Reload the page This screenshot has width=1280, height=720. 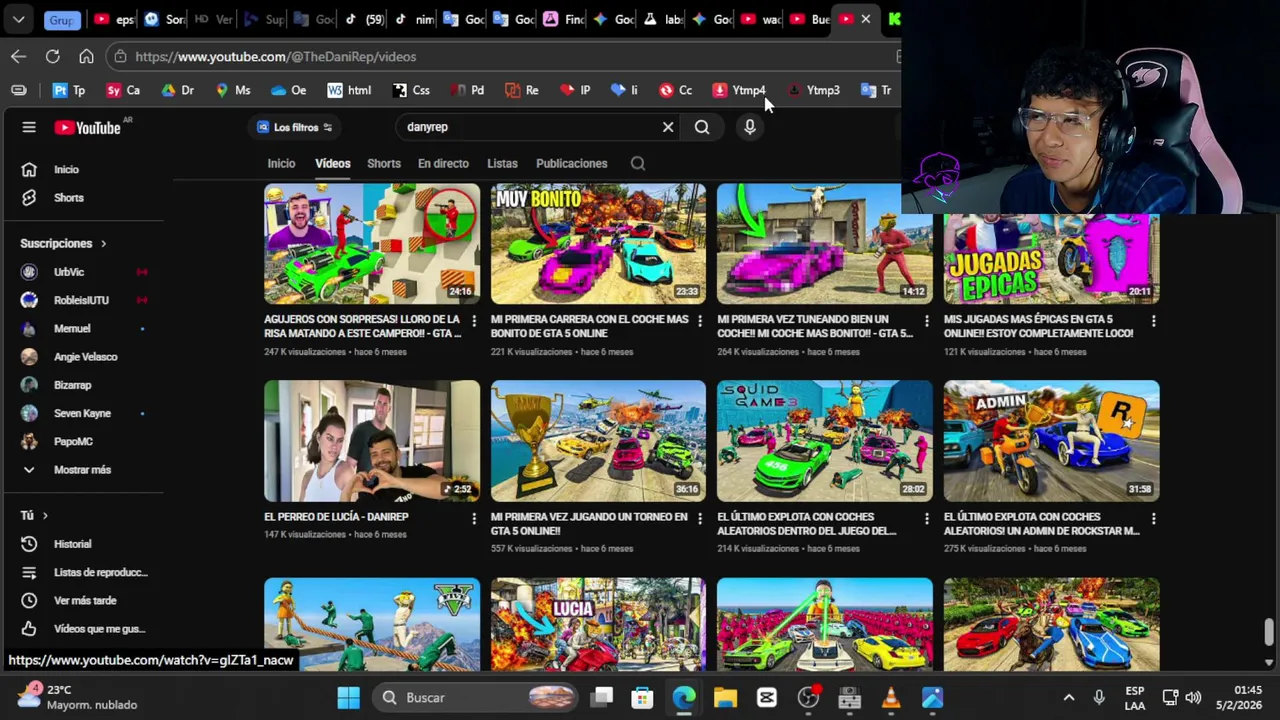(x=52, y=56)
